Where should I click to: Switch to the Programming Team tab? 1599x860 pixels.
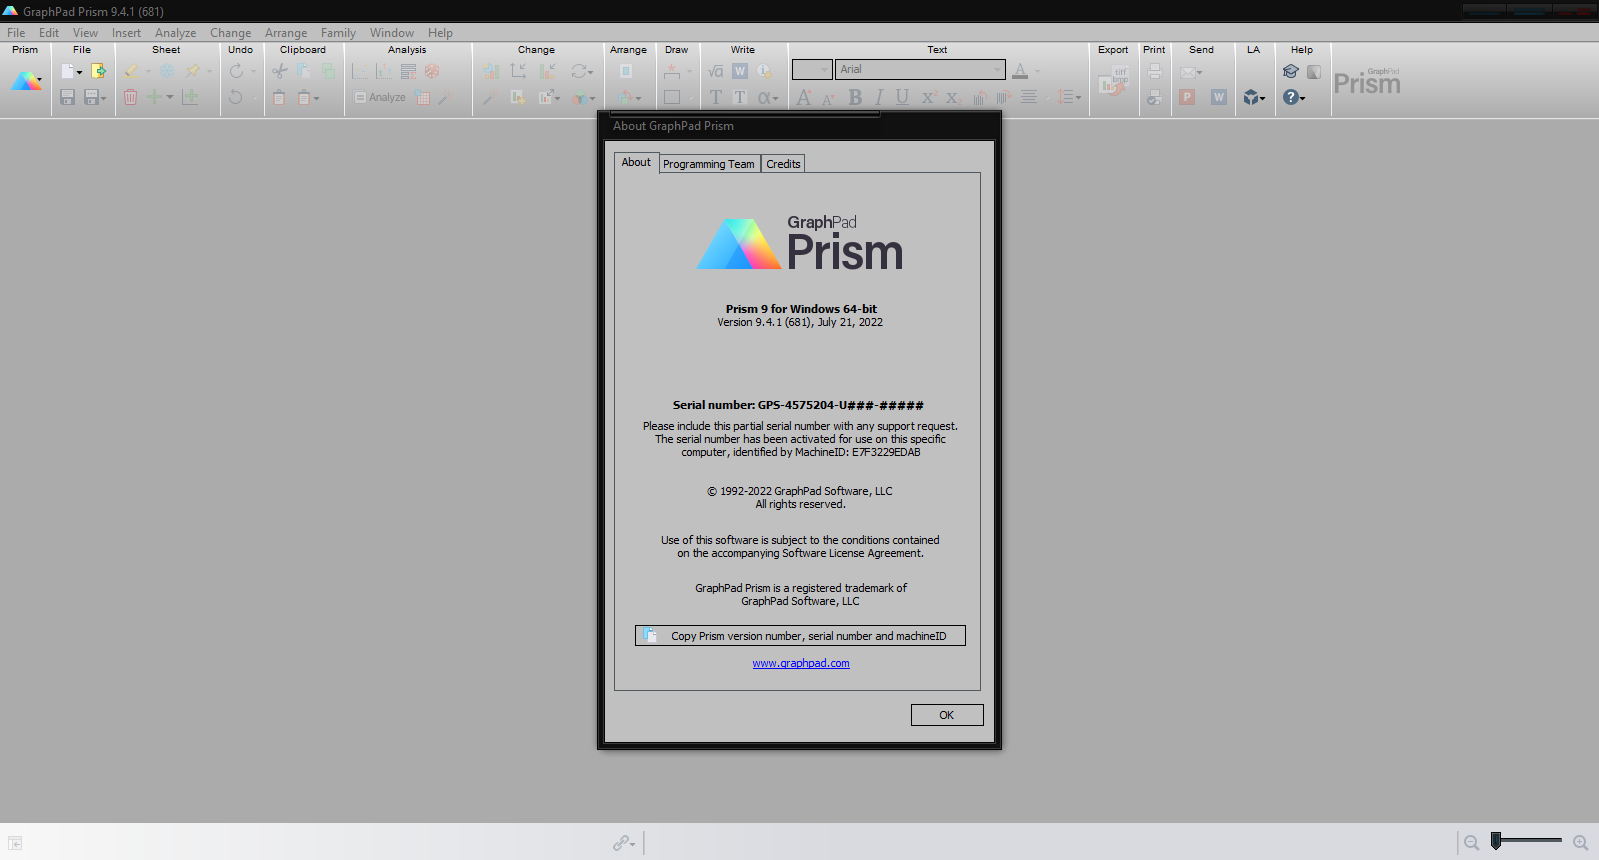tap(709, 164)
